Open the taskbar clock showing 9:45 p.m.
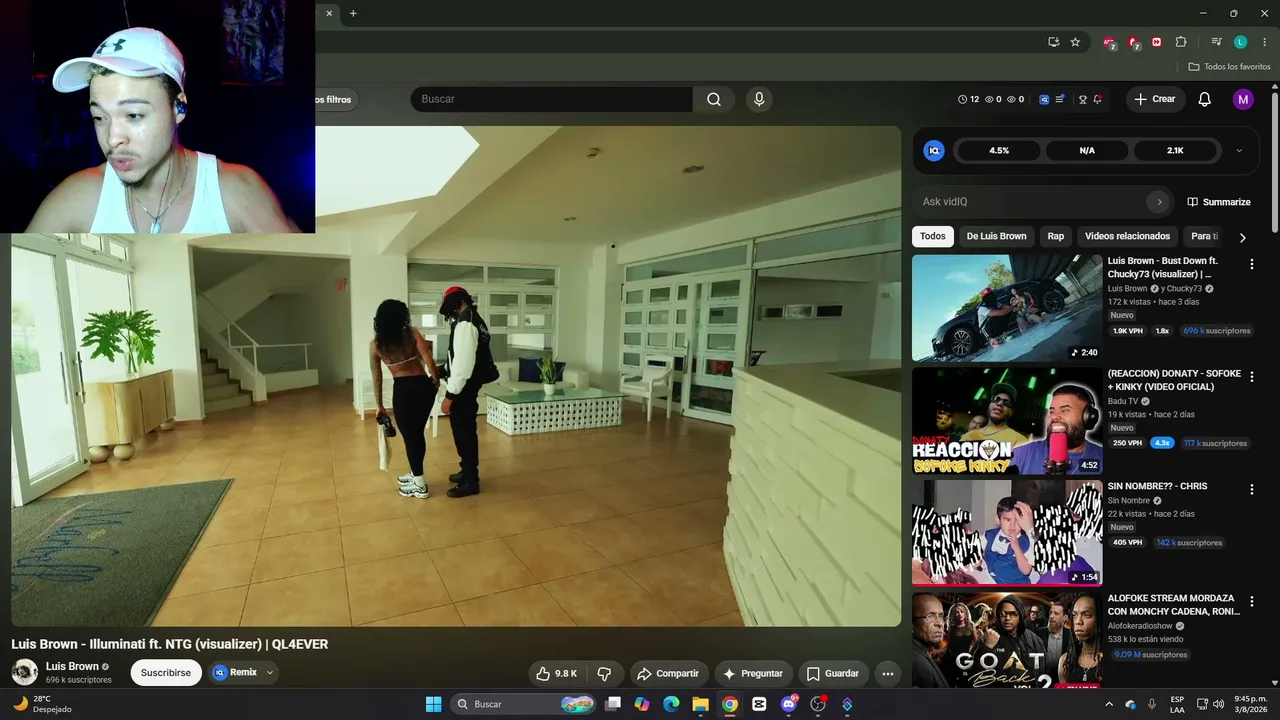Screen dimensions: 1280x720 (1250, 704)
